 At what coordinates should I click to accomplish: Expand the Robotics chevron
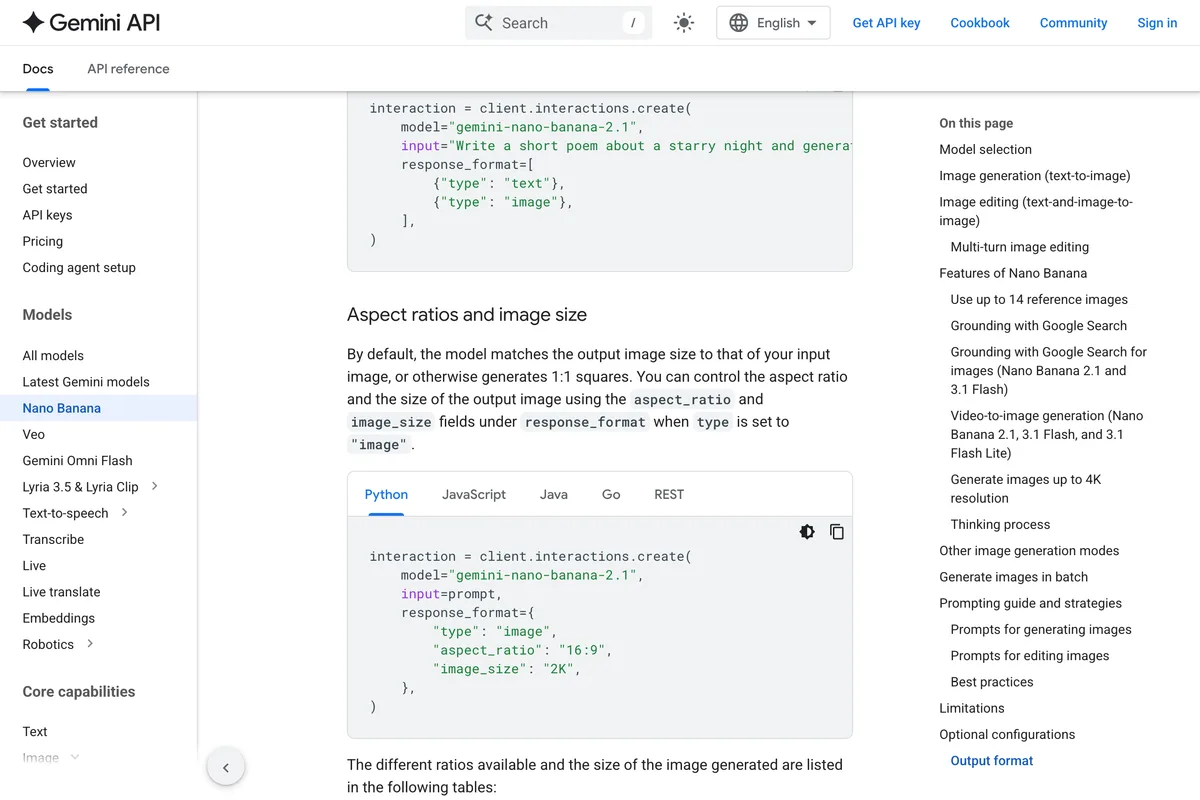click(x=90, y=644)
